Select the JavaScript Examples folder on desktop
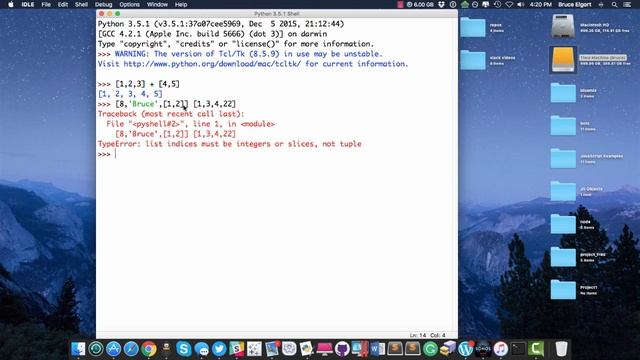The width and height of the screenshot is (640, 360). [563, 158]
